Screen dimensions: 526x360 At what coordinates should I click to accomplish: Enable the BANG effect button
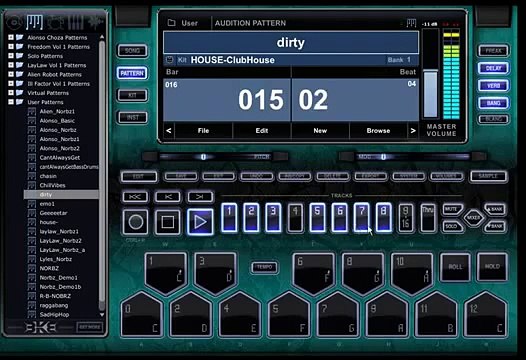click(x=493, y=103)
